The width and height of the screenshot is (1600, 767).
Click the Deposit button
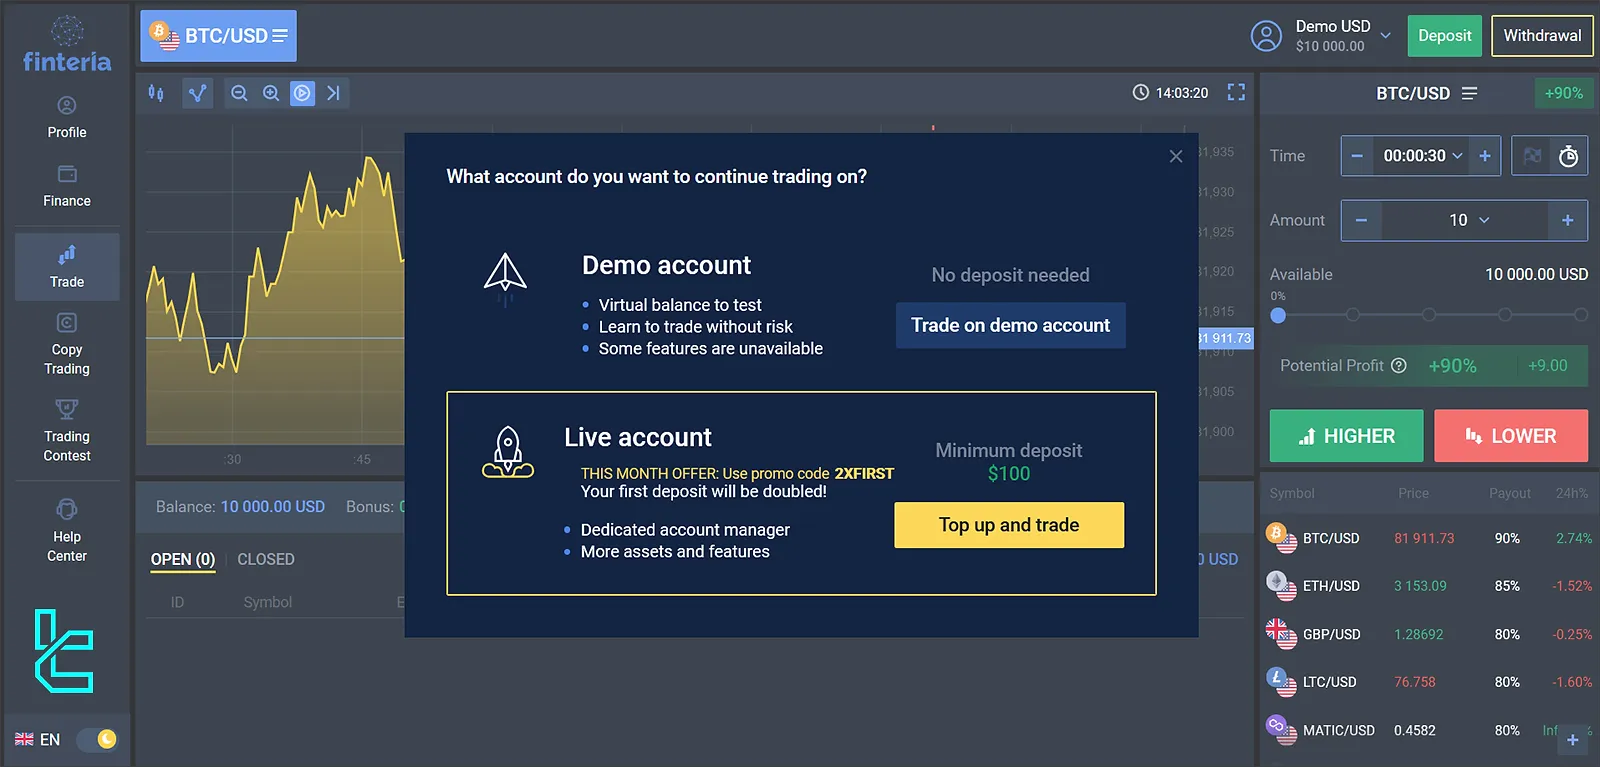[1445, 36]
